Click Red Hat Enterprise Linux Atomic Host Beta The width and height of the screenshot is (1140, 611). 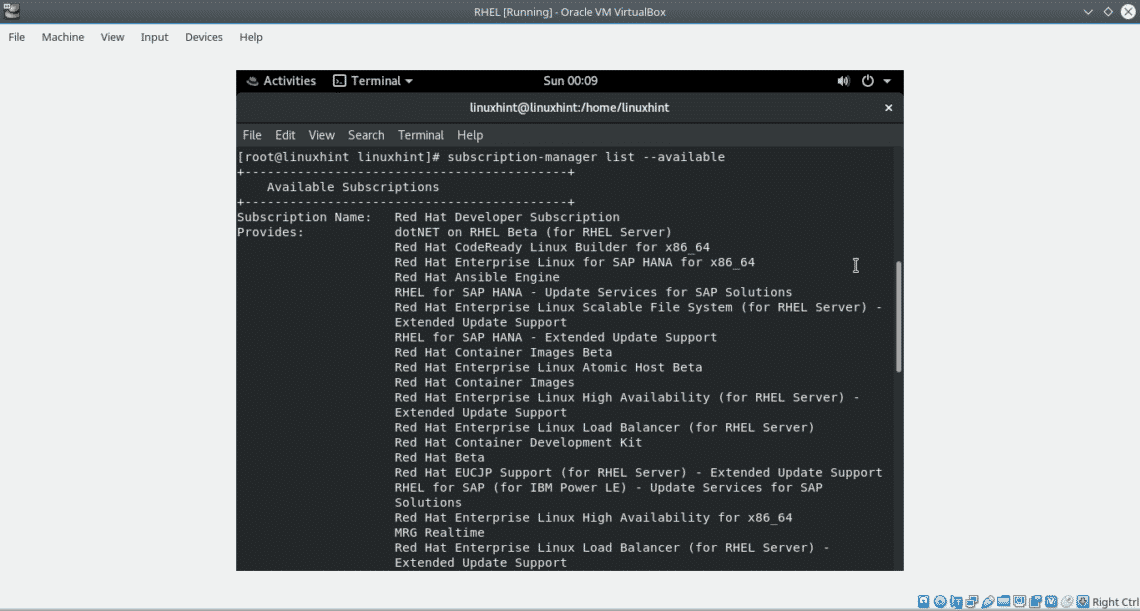[548, 367]
